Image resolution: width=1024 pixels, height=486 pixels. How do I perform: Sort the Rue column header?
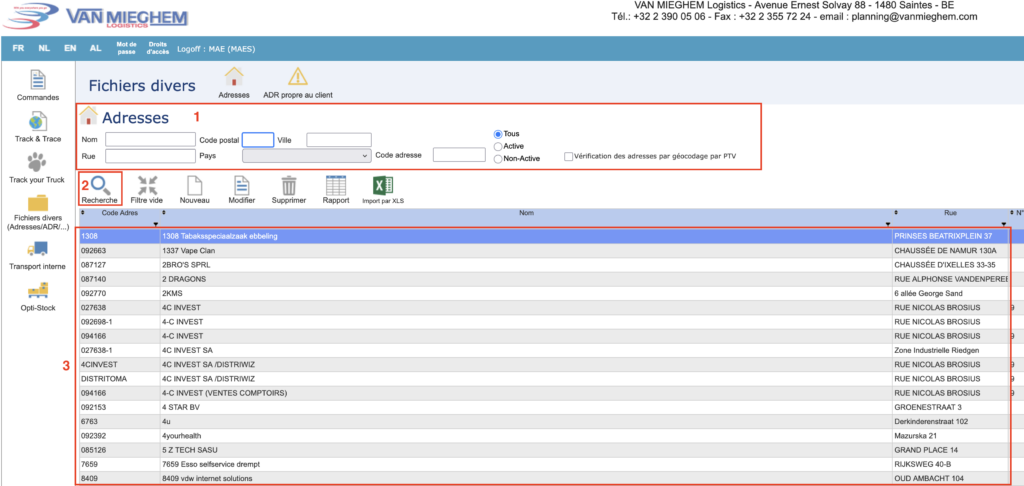(950, 213)
